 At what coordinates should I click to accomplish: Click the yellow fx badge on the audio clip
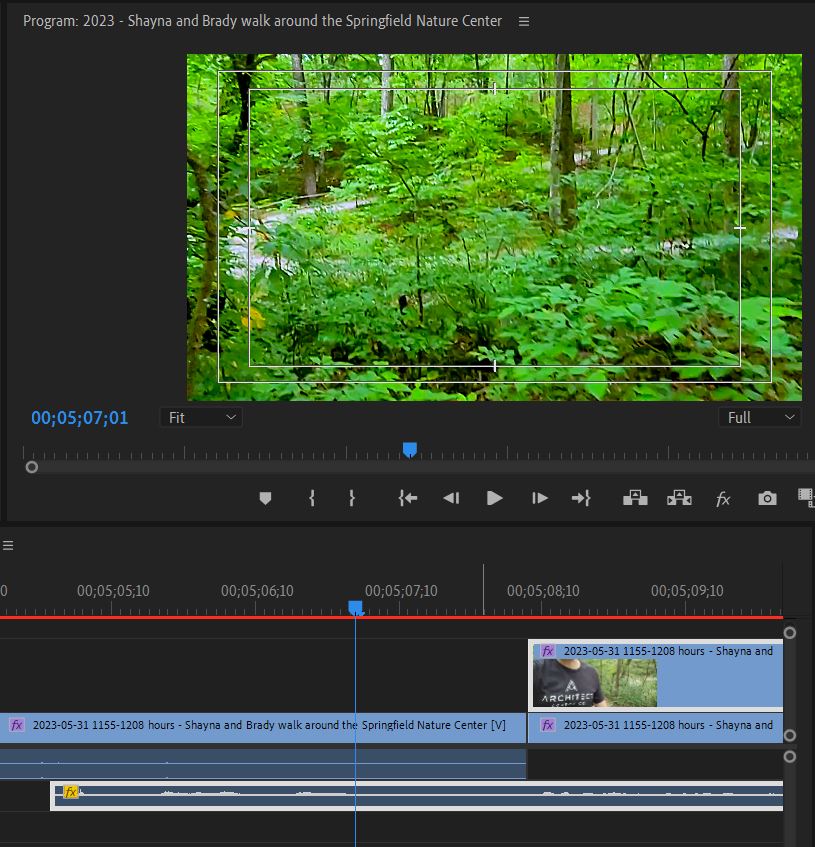(x=71, y=792)
